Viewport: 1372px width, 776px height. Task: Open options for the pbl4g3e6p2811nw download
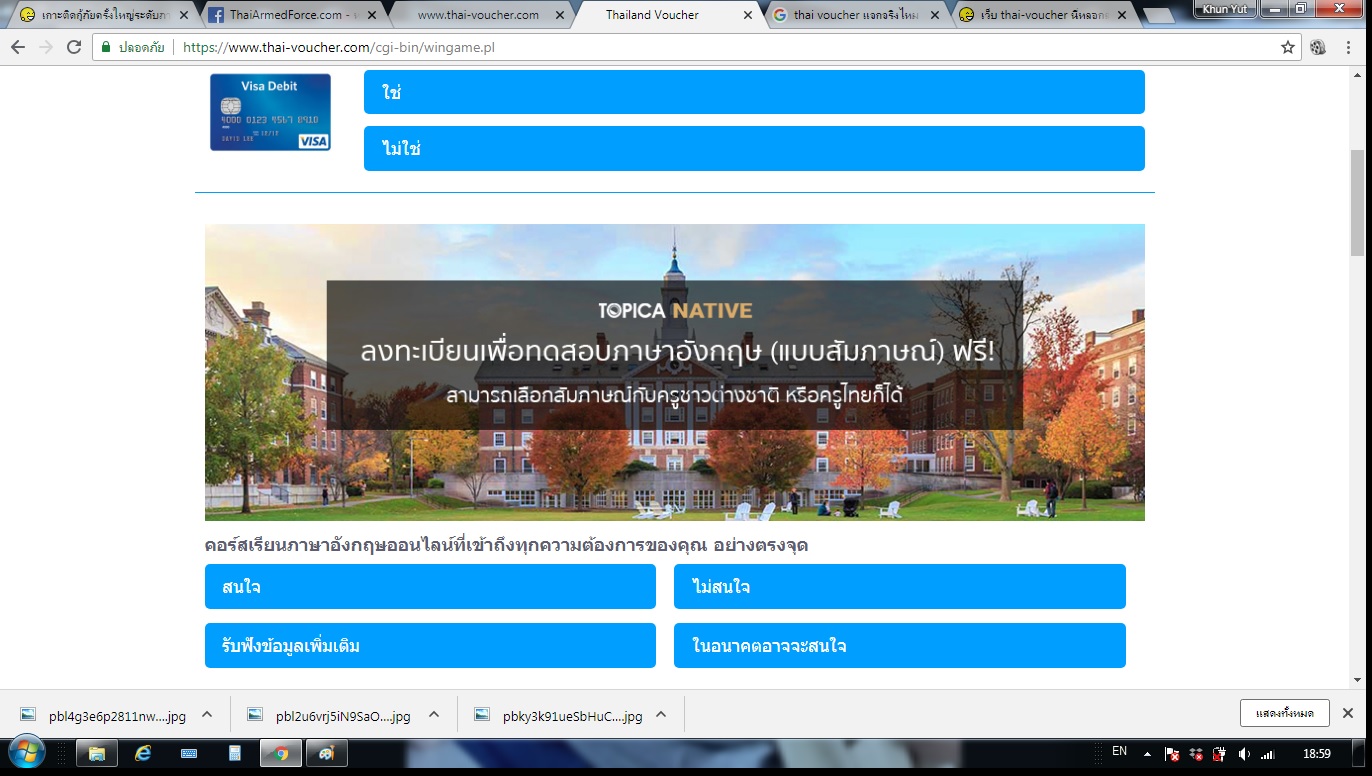click(207, 714)
